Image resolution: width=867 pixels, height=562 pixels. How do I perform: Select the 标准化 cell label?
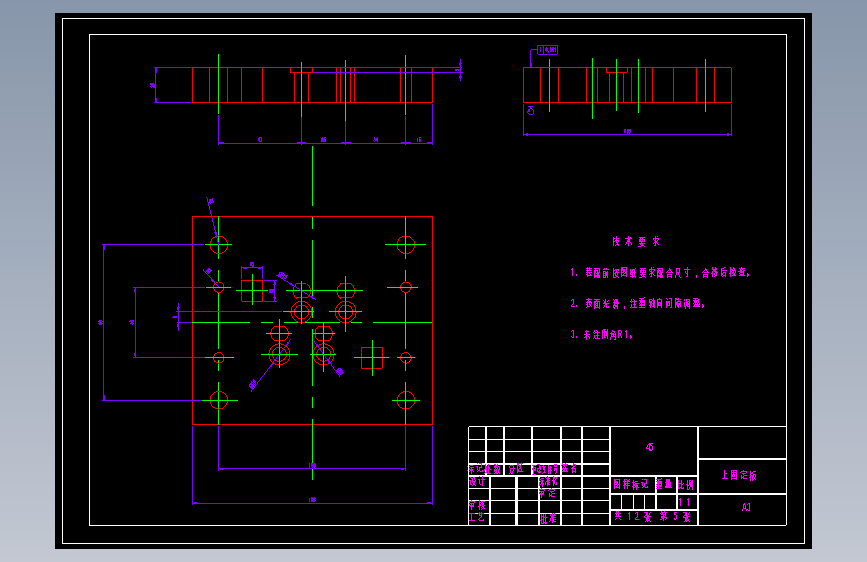pos(549,482)
